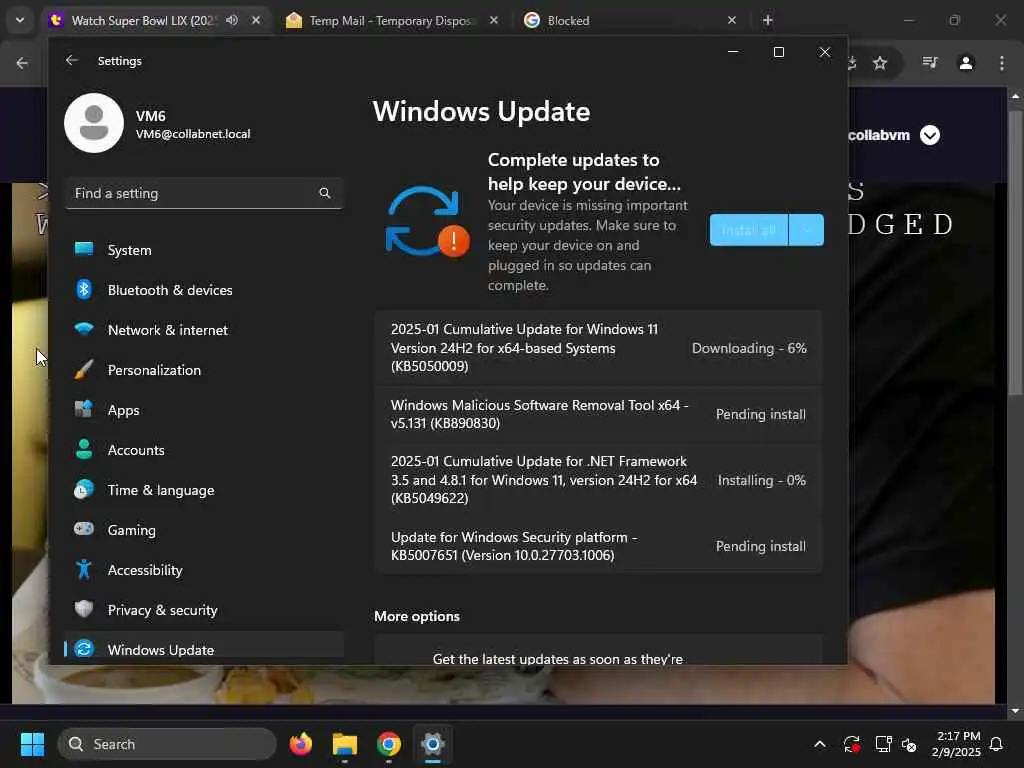Click the browser back arrow
This screenshot has height=768, width=1024.
click(x=22, y=63)
